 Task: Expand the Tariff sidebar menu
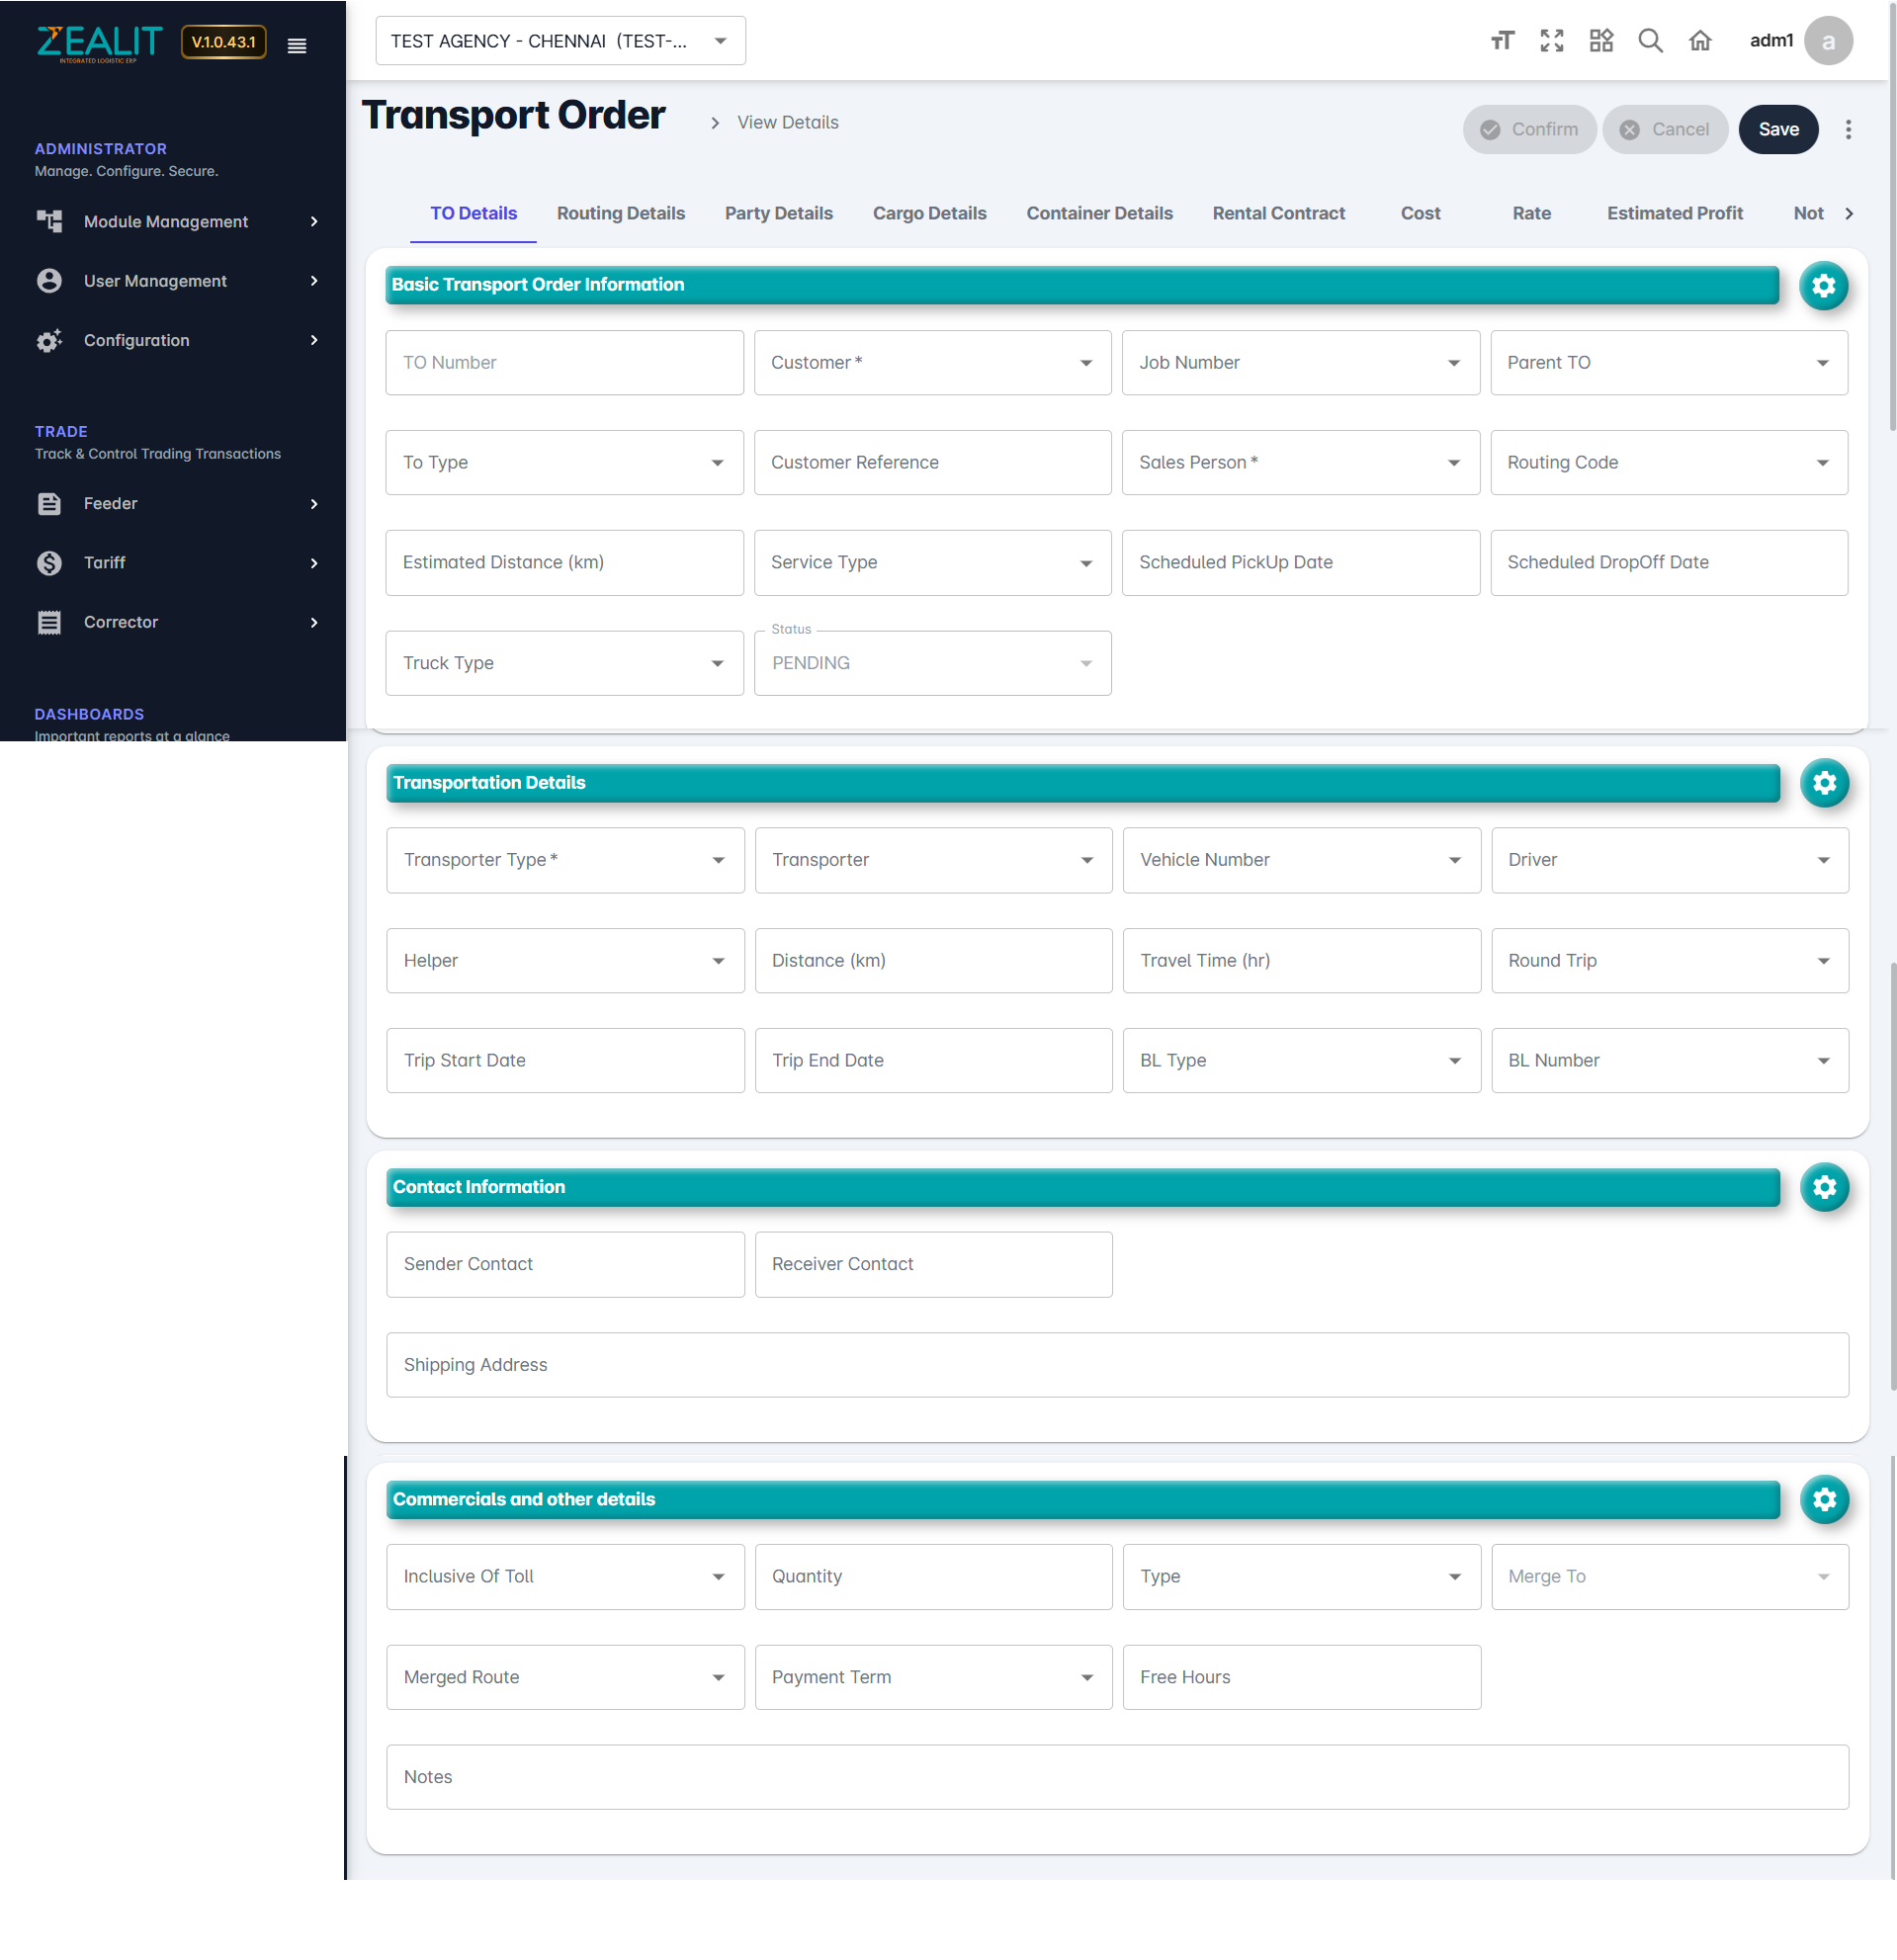(x=176, y=563)
